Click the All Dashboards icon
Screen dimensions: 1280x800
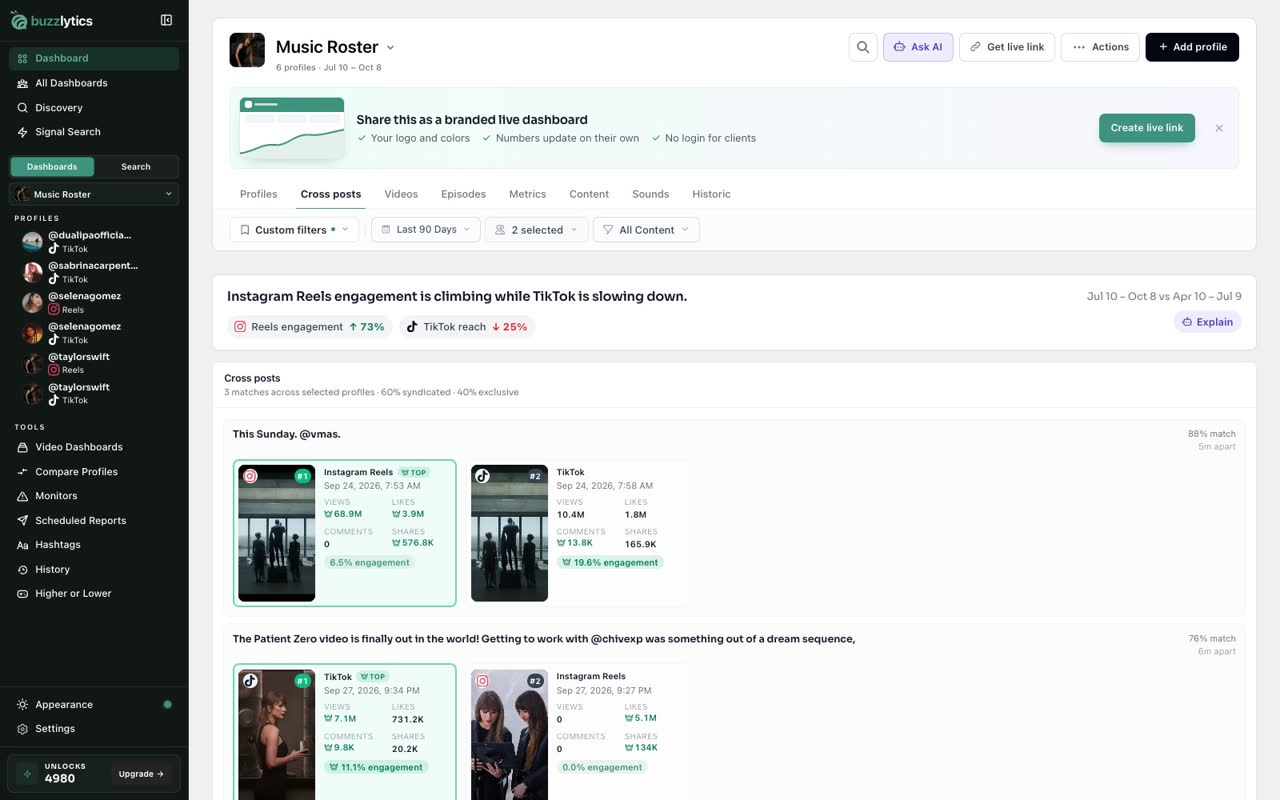click(x=23, y=83)
